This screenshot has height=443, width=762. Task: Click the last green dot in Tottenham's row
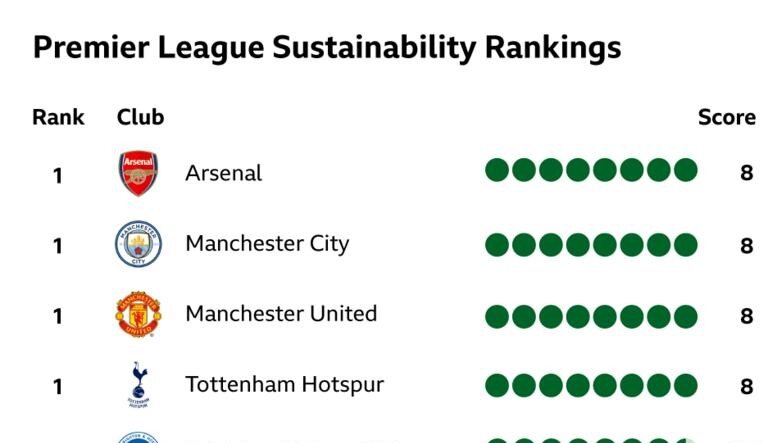[x=686, y=386]
